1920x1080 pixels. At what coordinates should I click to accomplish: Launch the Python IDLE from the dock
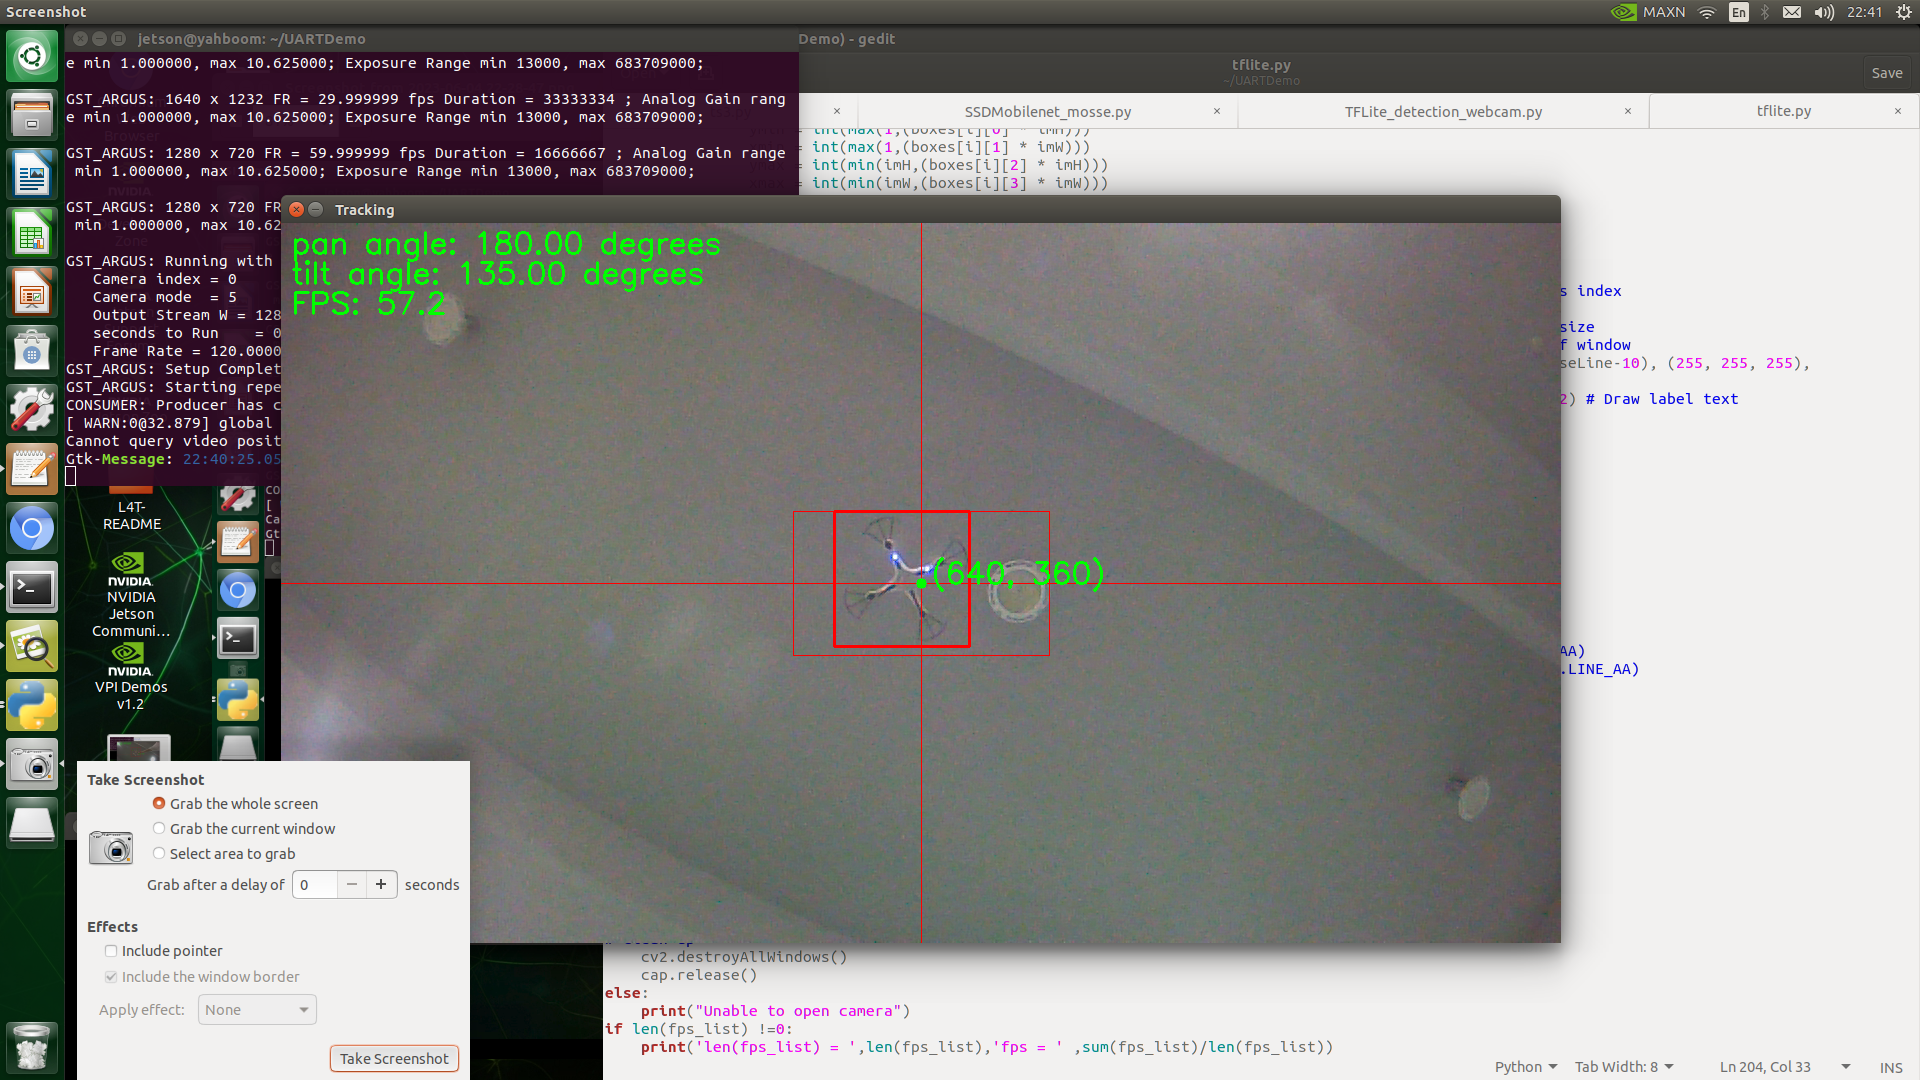point(32,704)
